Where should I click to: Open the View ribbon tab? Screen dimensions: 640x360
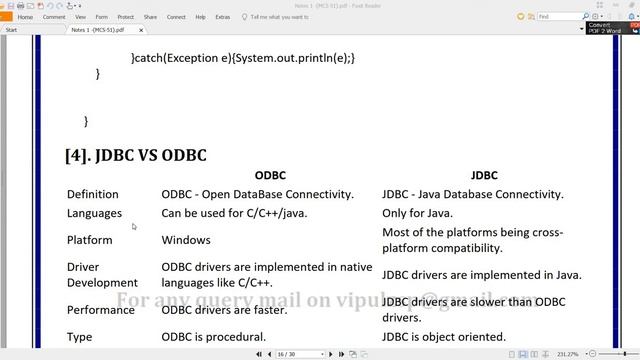point(80,17)
